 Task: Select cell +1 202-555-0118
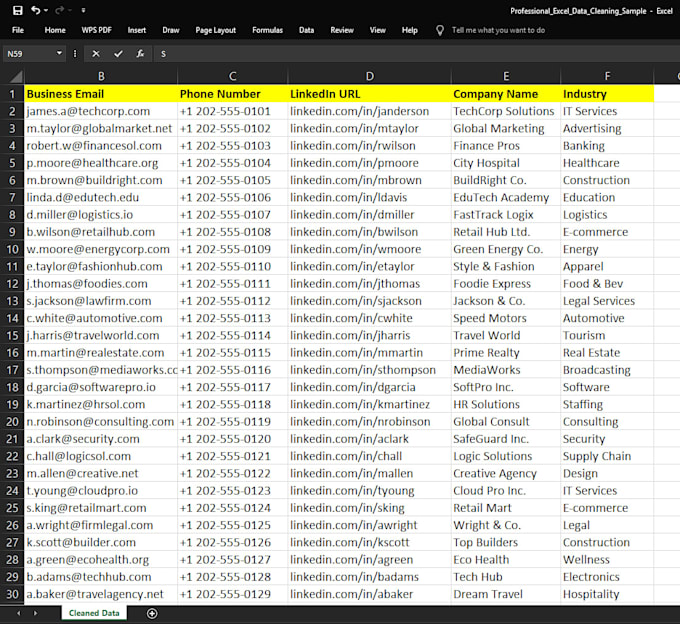232,404
